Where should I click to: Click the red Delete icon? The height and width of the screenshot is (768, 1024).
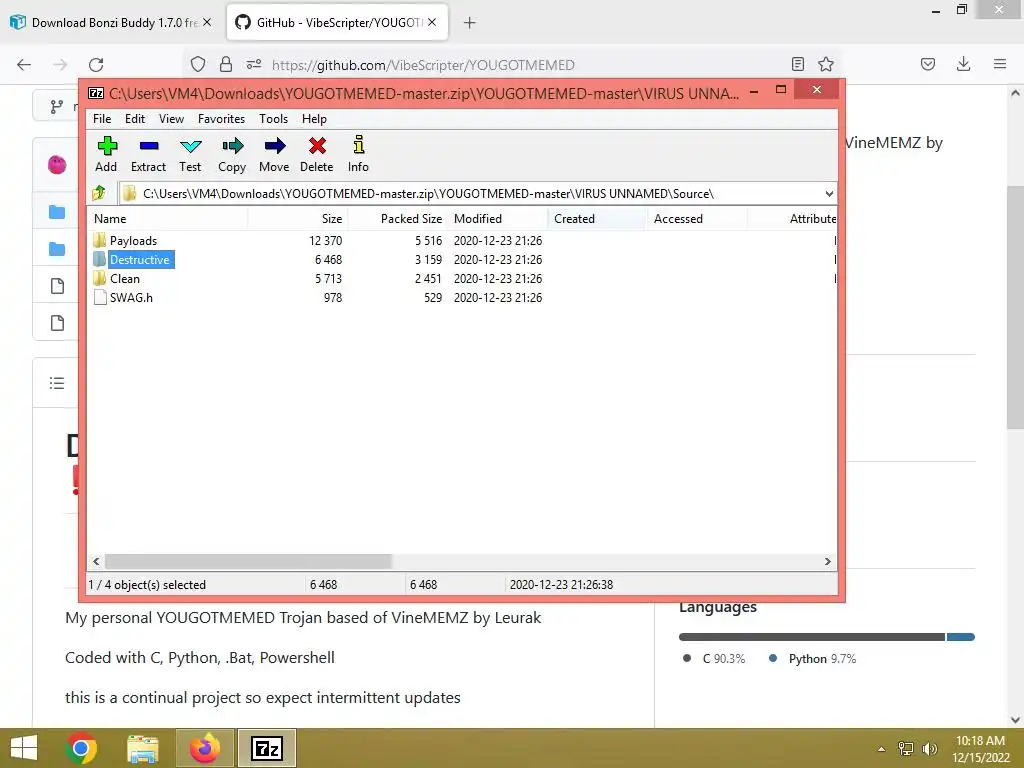point(317,146)
